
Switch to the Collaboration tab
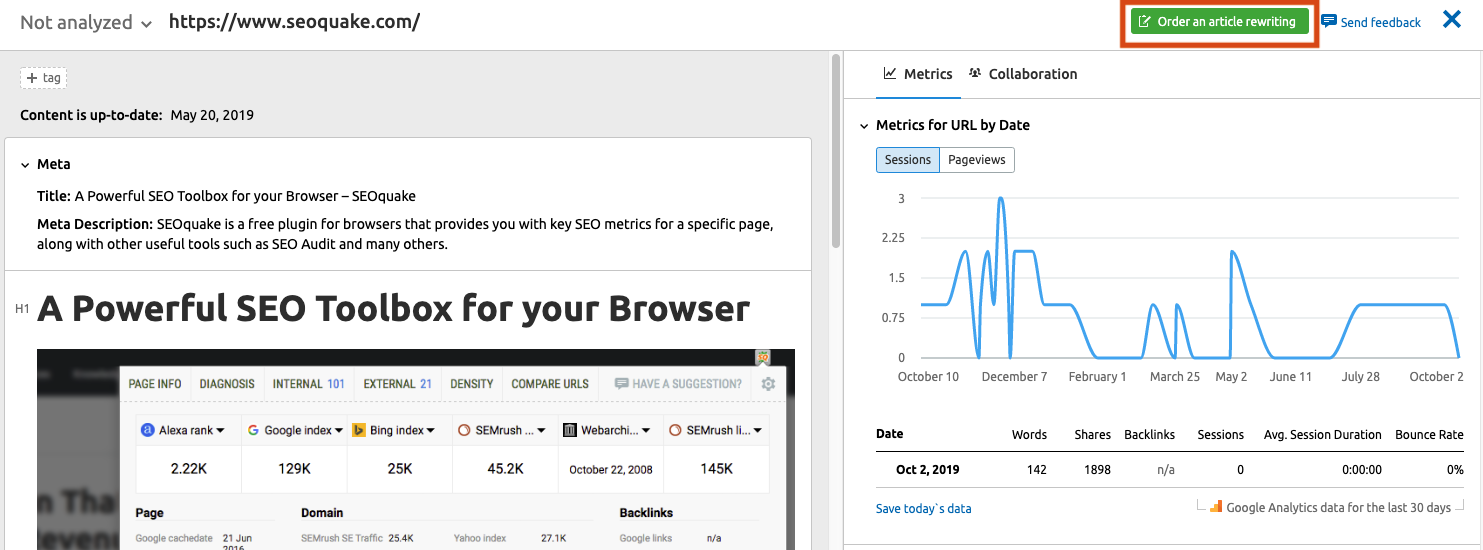tap(1023, 74)
